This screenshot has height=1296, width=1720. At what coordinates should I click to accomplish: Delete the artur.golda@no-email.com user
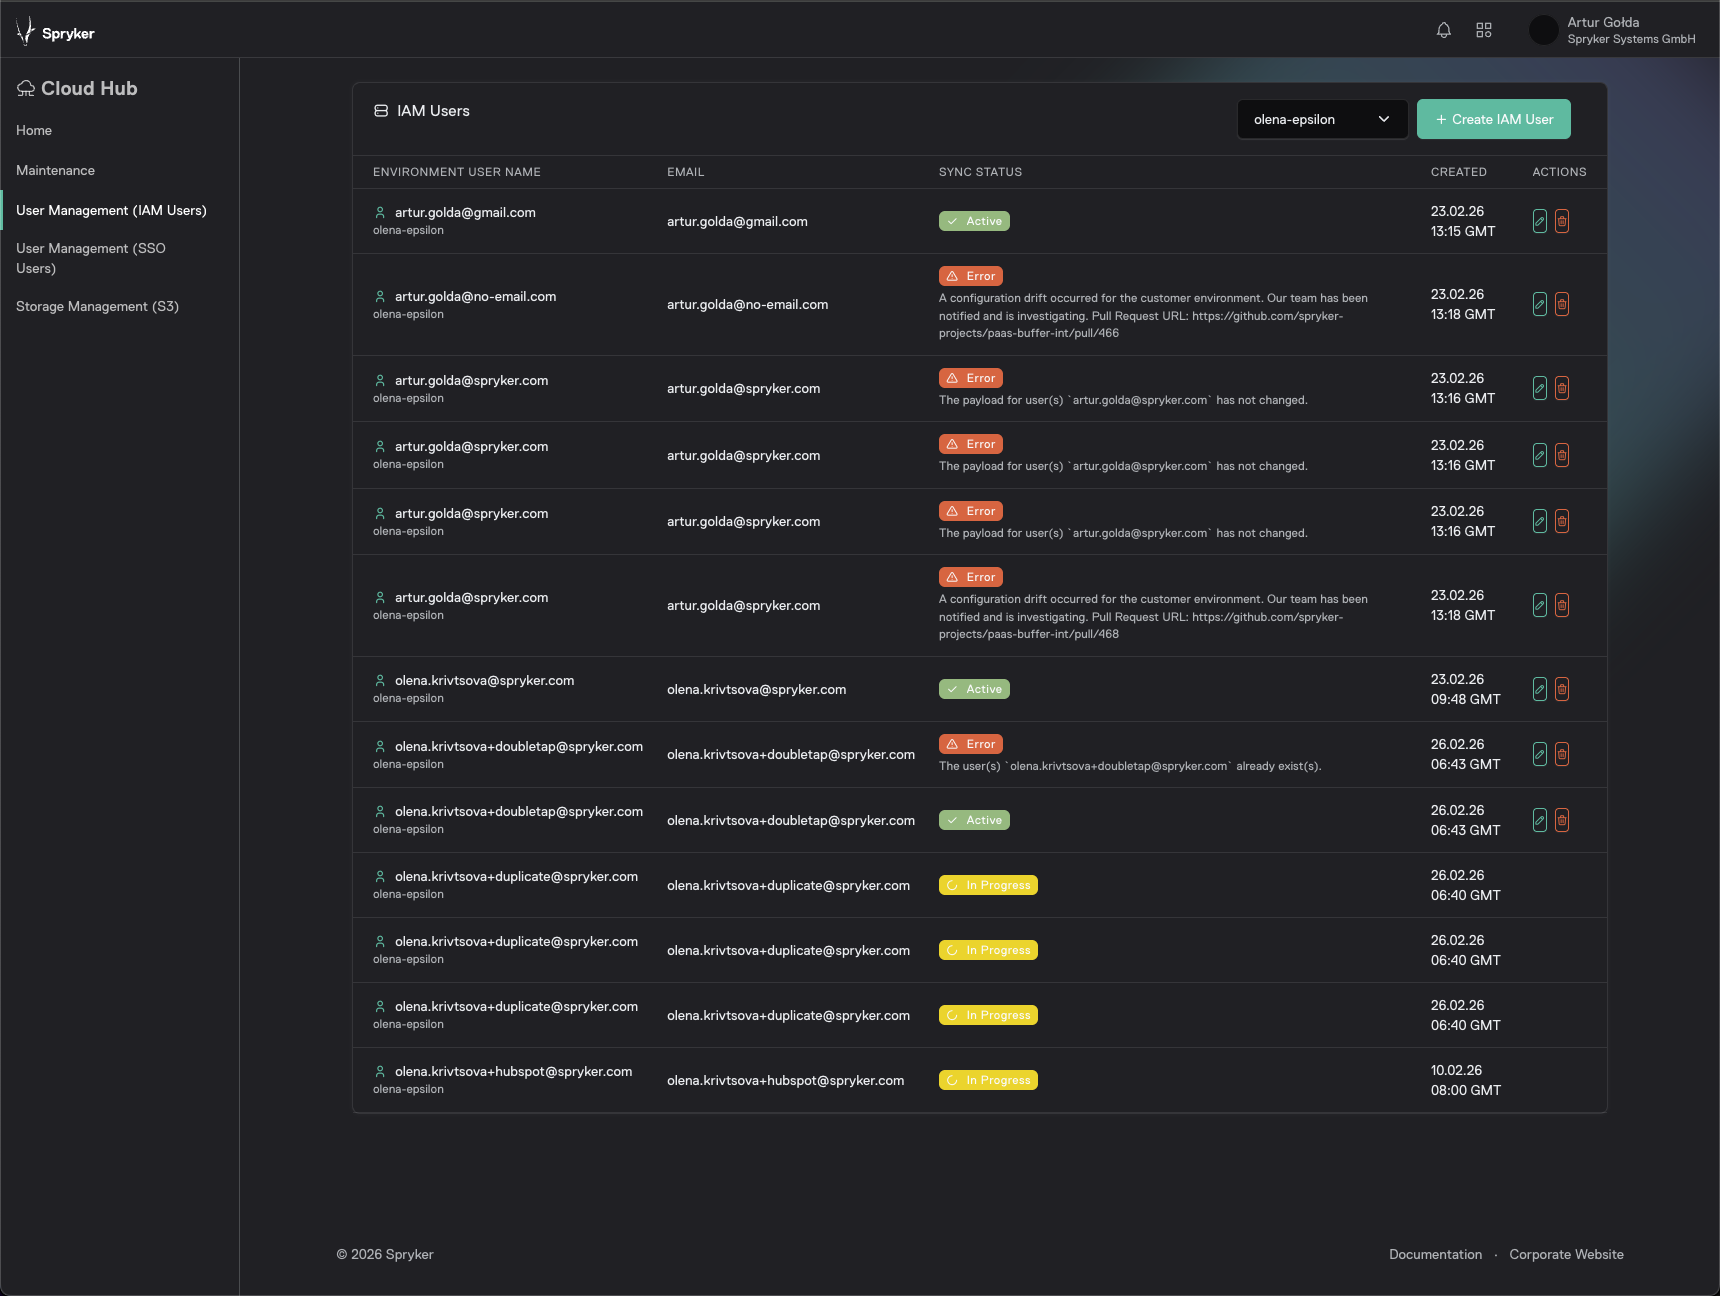point(1562,304)
